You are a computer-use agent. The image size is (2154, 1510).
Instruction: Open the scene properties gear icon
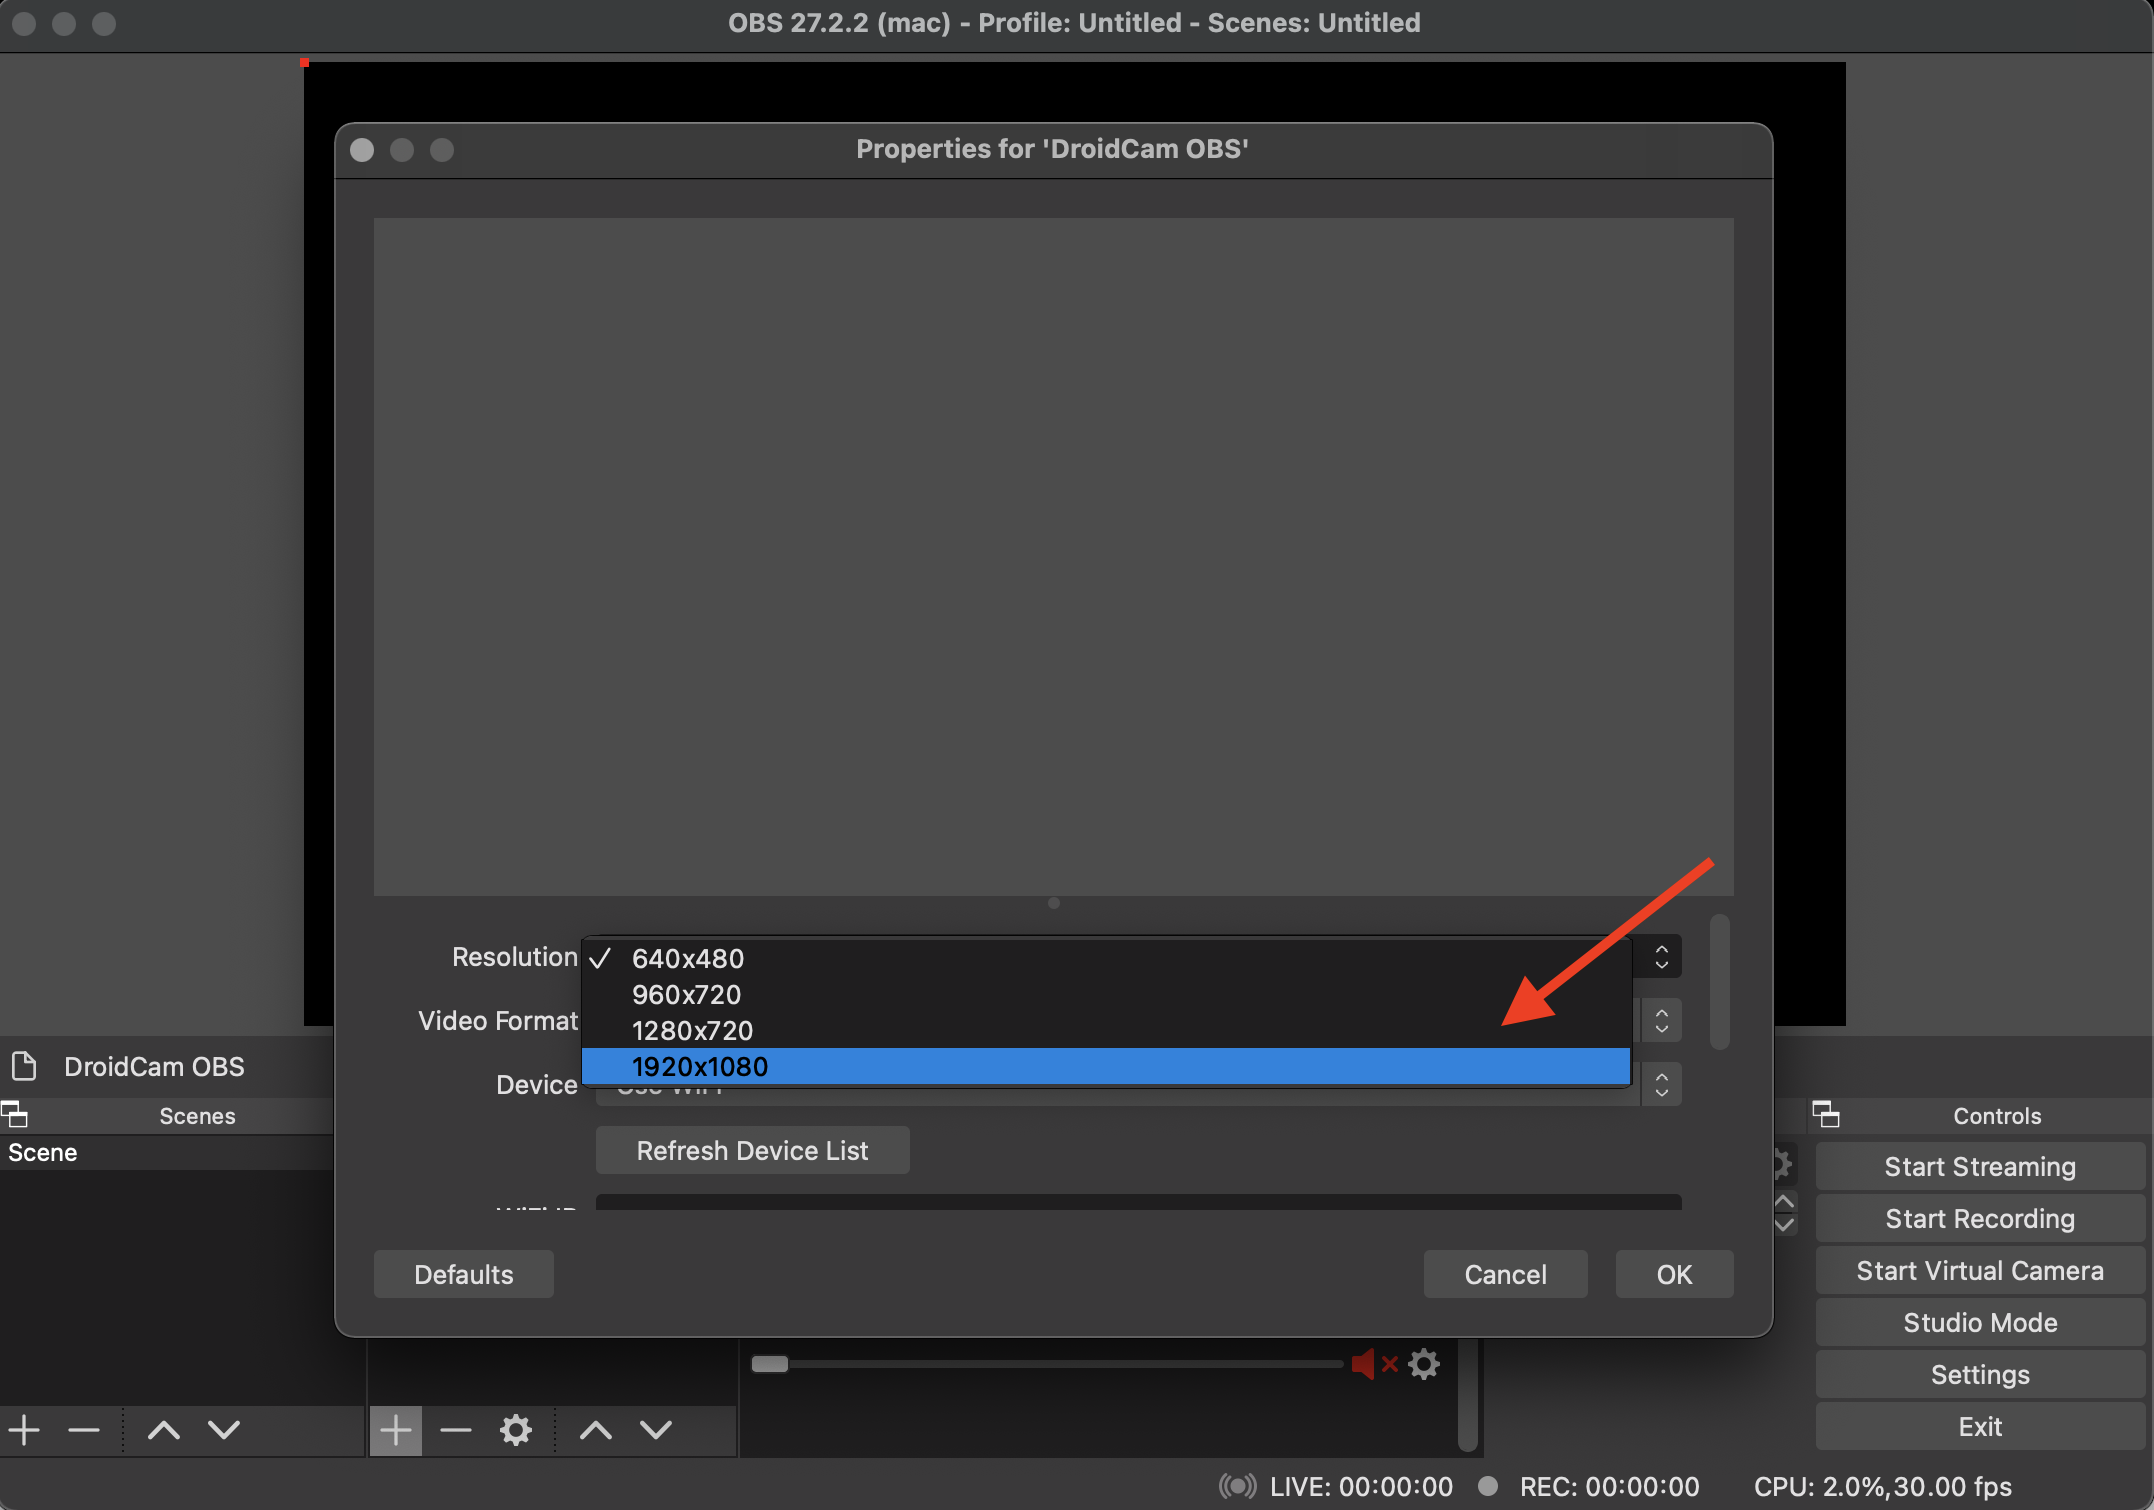(516, 1429)
